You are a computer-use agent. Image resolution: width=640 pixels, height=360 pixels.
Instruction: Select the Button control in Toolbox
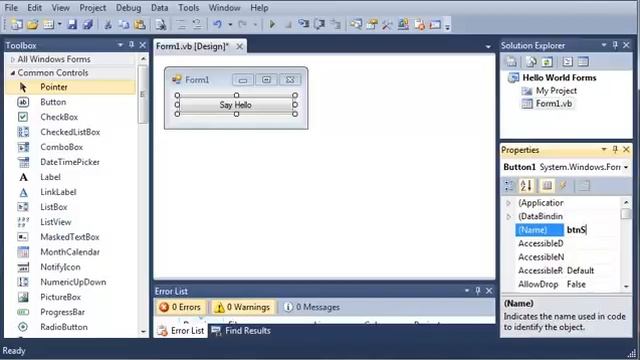click(53, 102)
